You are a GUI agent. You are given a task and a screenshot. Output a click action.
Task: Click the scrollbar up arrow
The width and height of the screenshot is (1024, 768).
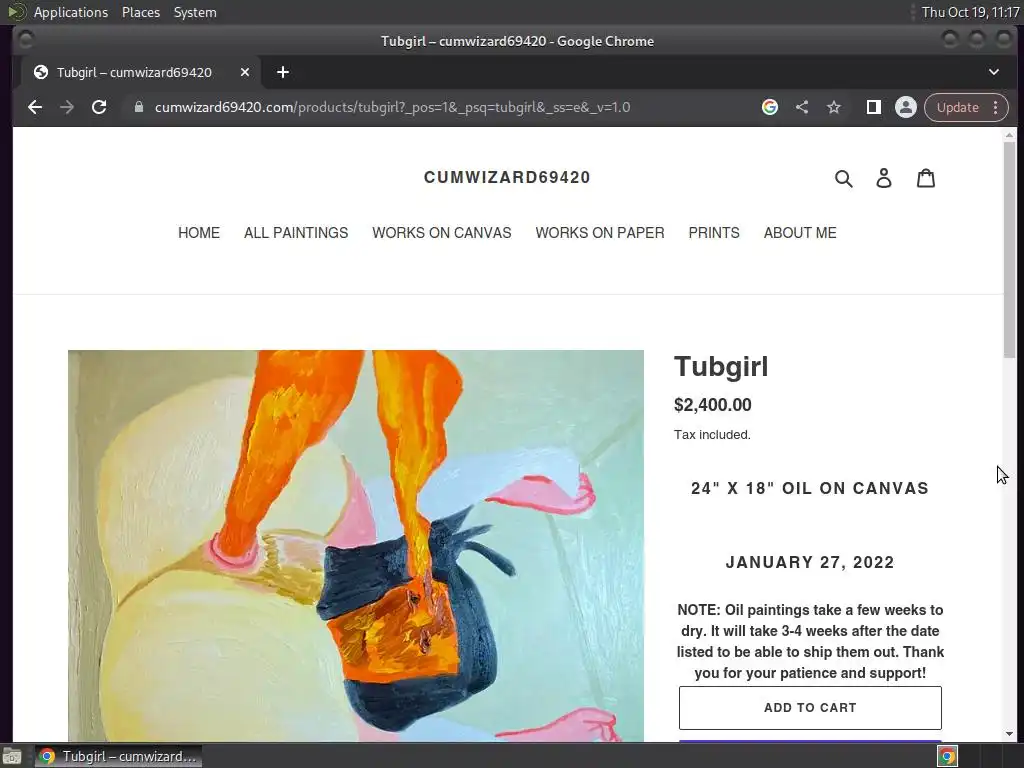pos(1010,135)
